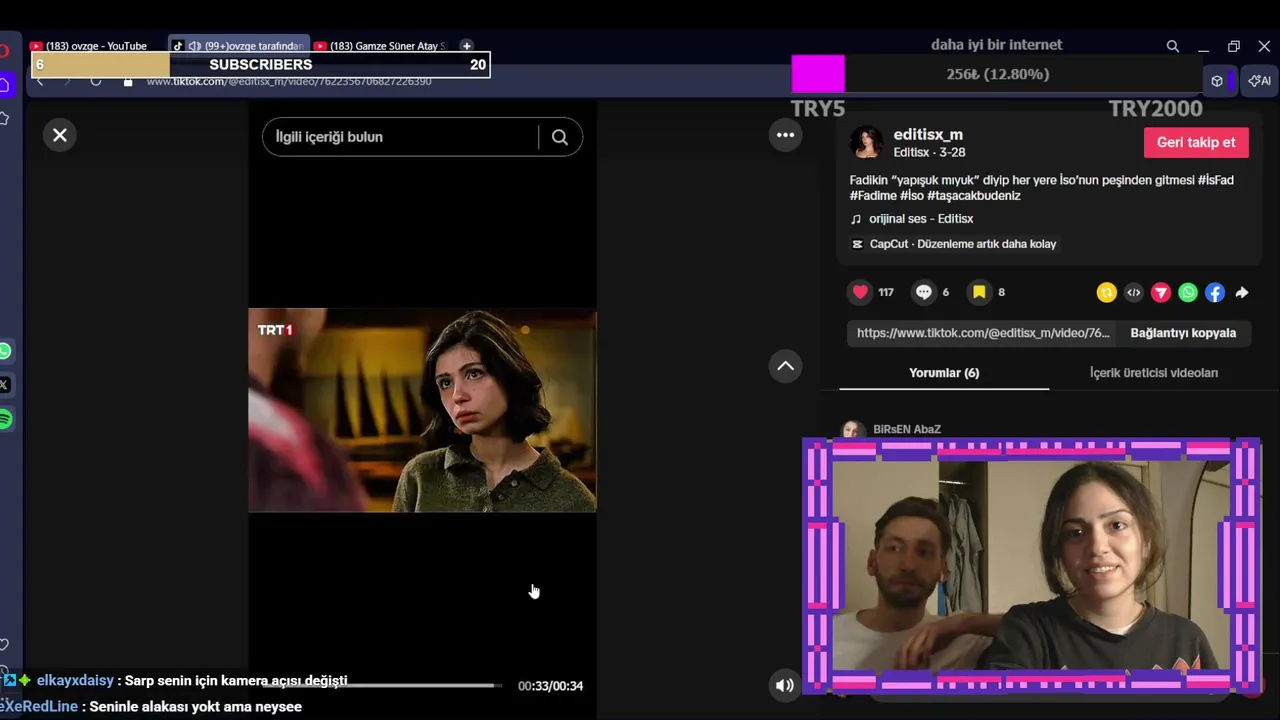1280x720 pixels.
Task: Open the browser cube extensions icon
Action: click(1217, 81)
